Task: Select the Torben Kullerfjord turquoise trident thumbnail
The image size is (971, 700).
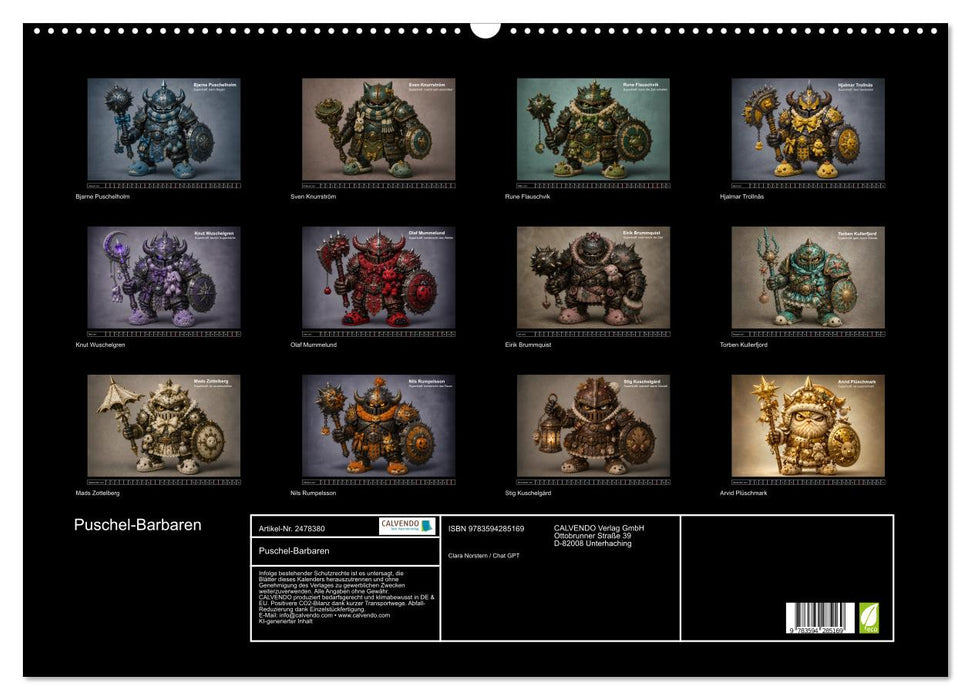Action: tap(808, 281)
